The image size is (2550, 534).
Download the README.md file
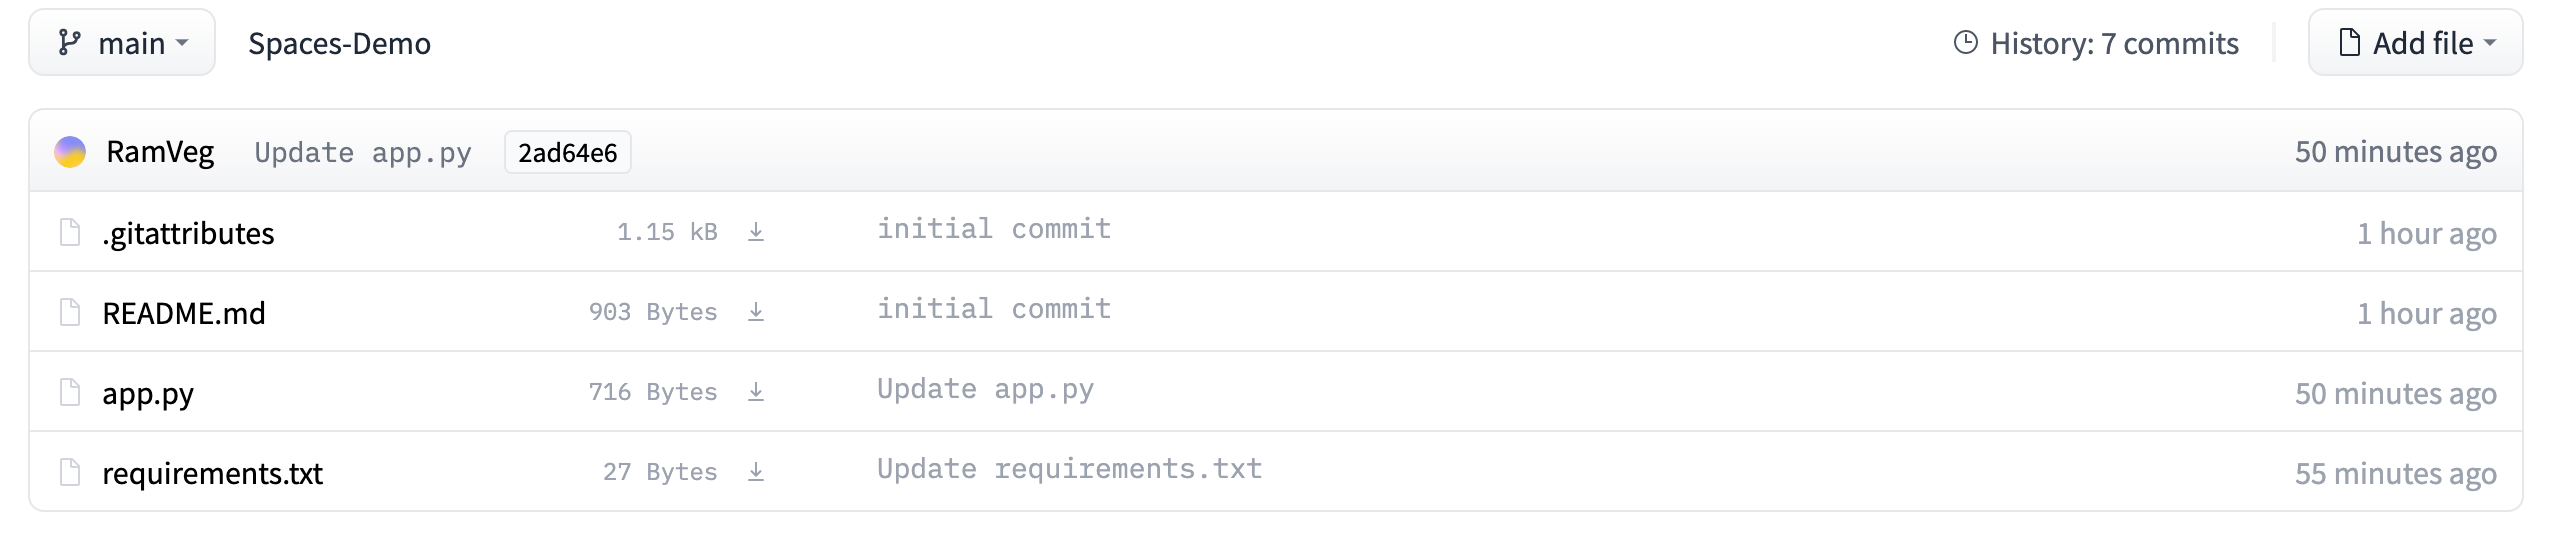coord(756,312)
